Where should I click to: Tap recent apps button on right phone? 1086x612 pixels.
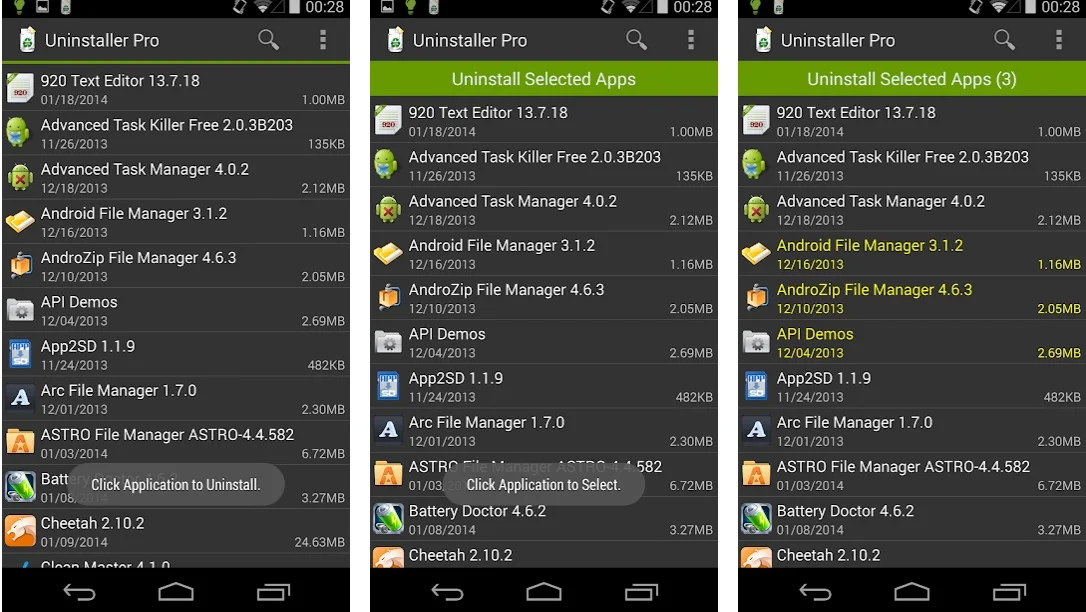click(1009, 592)
